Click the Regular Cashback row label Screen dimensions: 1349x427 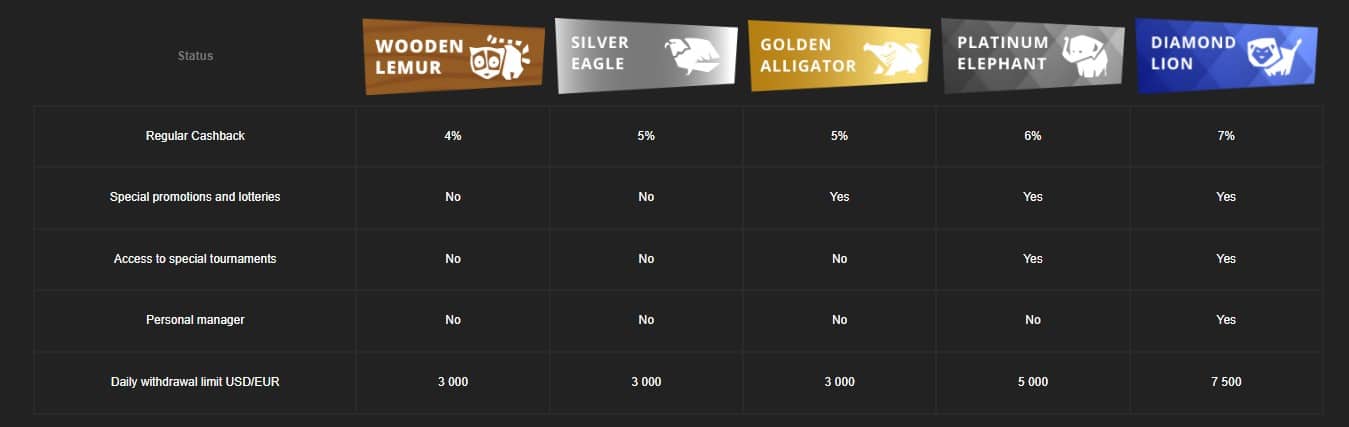pyautogui.click(x=195, y=136)
